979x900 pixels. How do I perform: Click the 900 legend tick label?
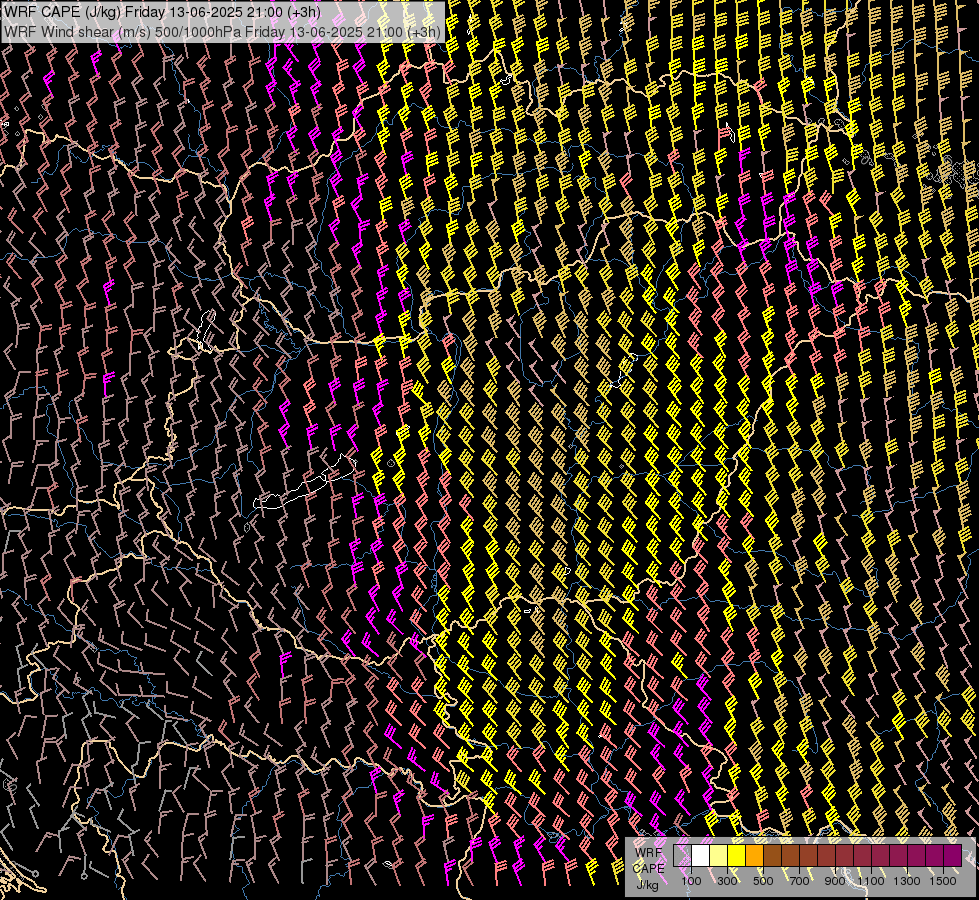(835, 881)
